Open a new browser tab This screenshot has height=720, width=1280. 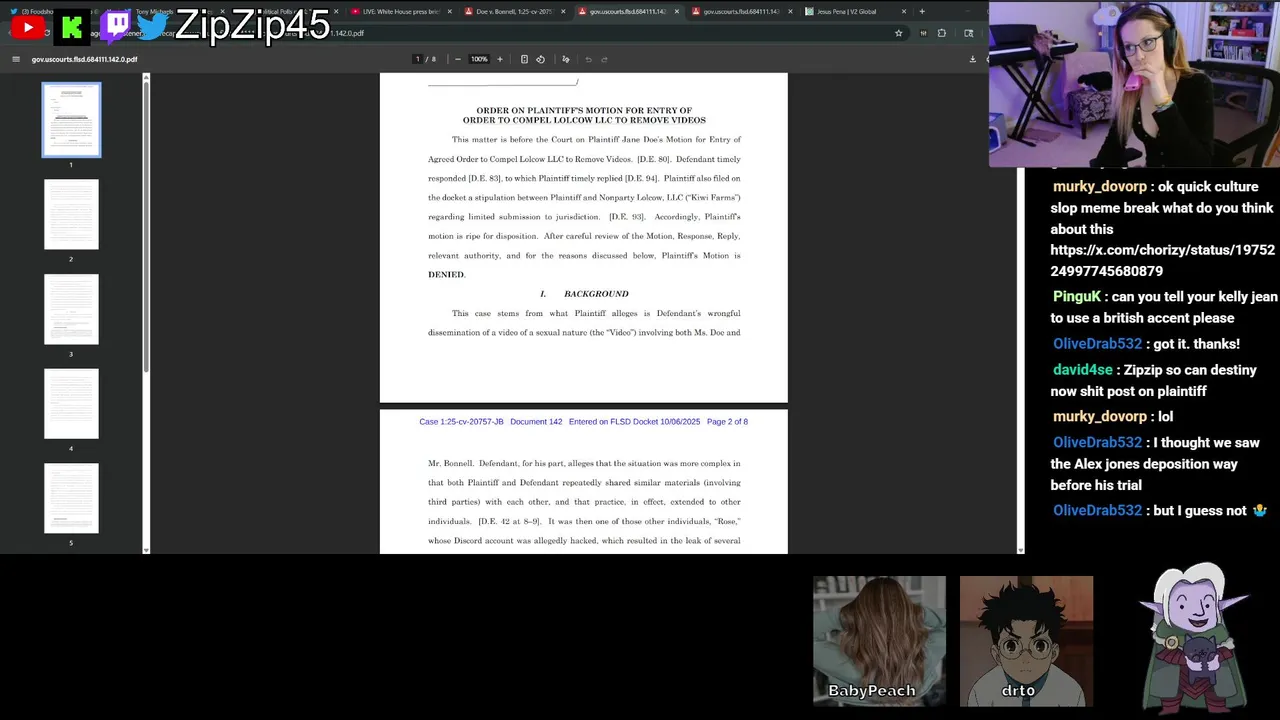click(922, 11)
